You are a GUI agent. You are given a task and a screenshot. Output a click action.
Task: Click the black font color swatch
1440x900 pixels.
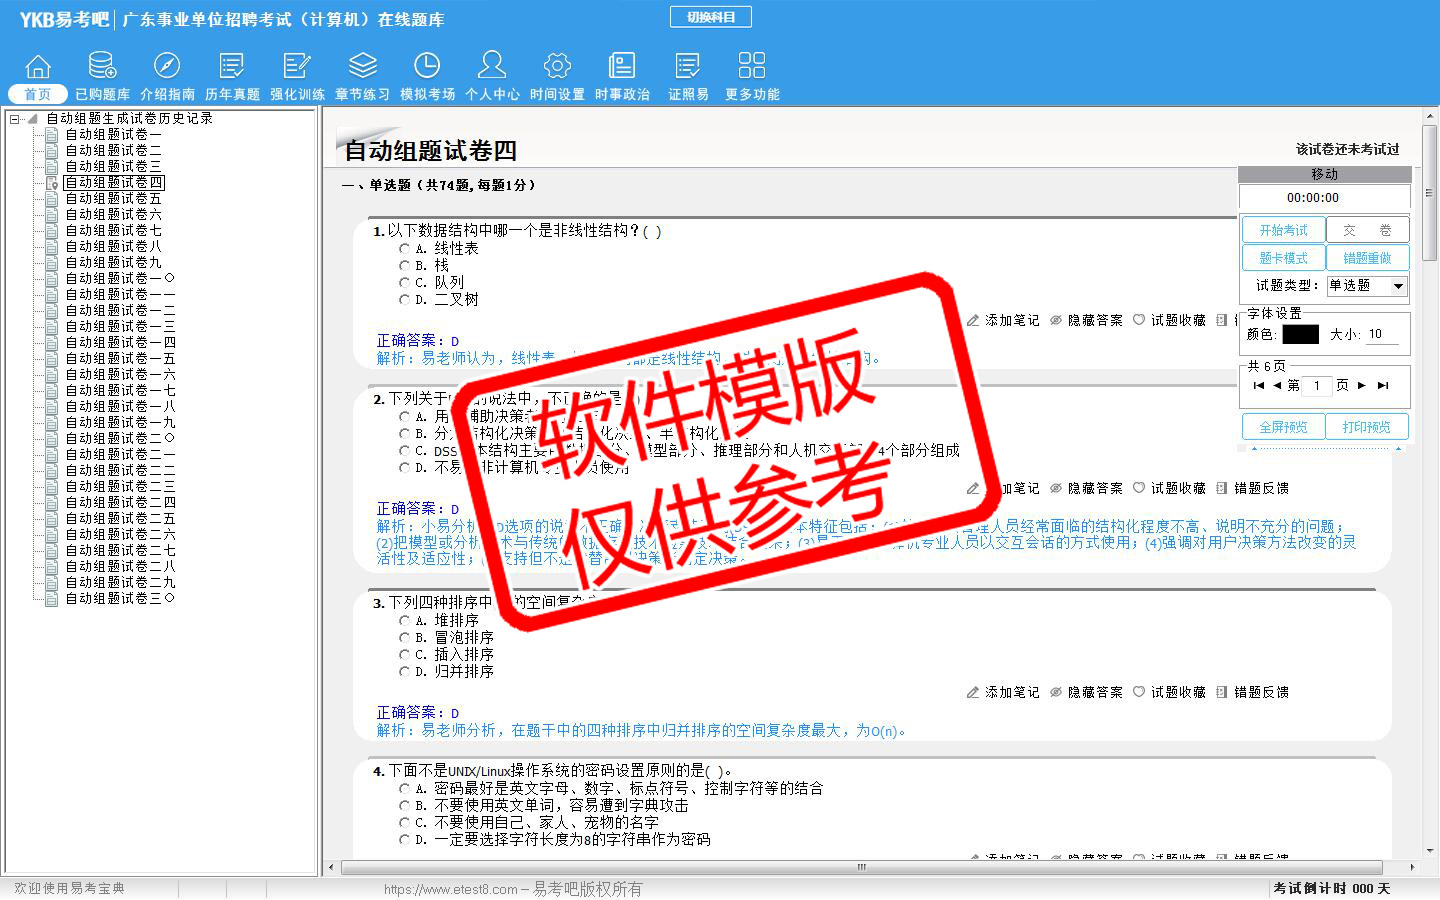click(1300, 335)
